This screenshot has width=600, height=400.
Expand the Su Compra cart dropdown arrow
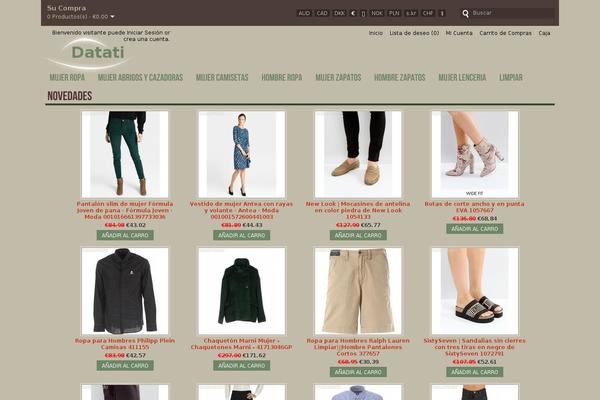pyautogui.click(x=112, y=16)
